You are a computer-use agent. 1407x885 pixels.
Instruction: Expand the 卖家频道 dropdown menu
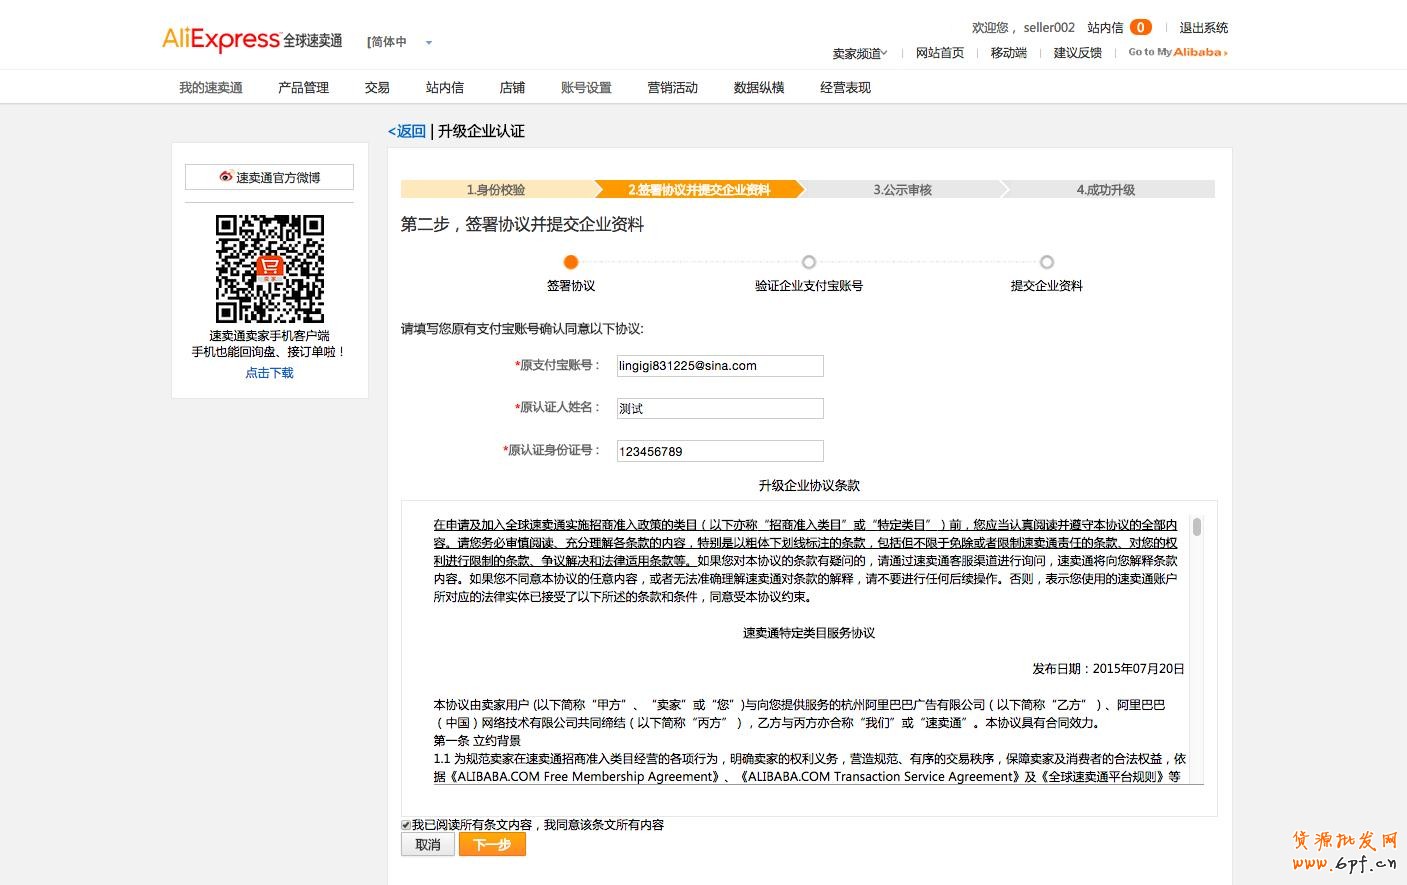(859, 53)
